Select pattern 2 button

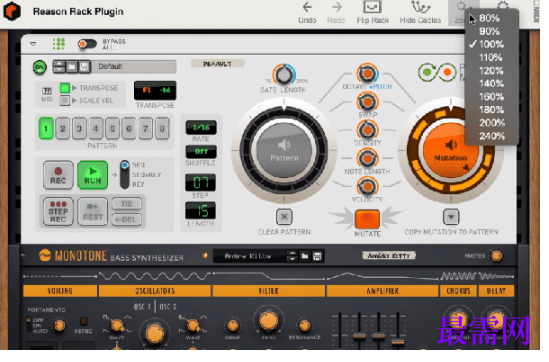pos(63,129)
